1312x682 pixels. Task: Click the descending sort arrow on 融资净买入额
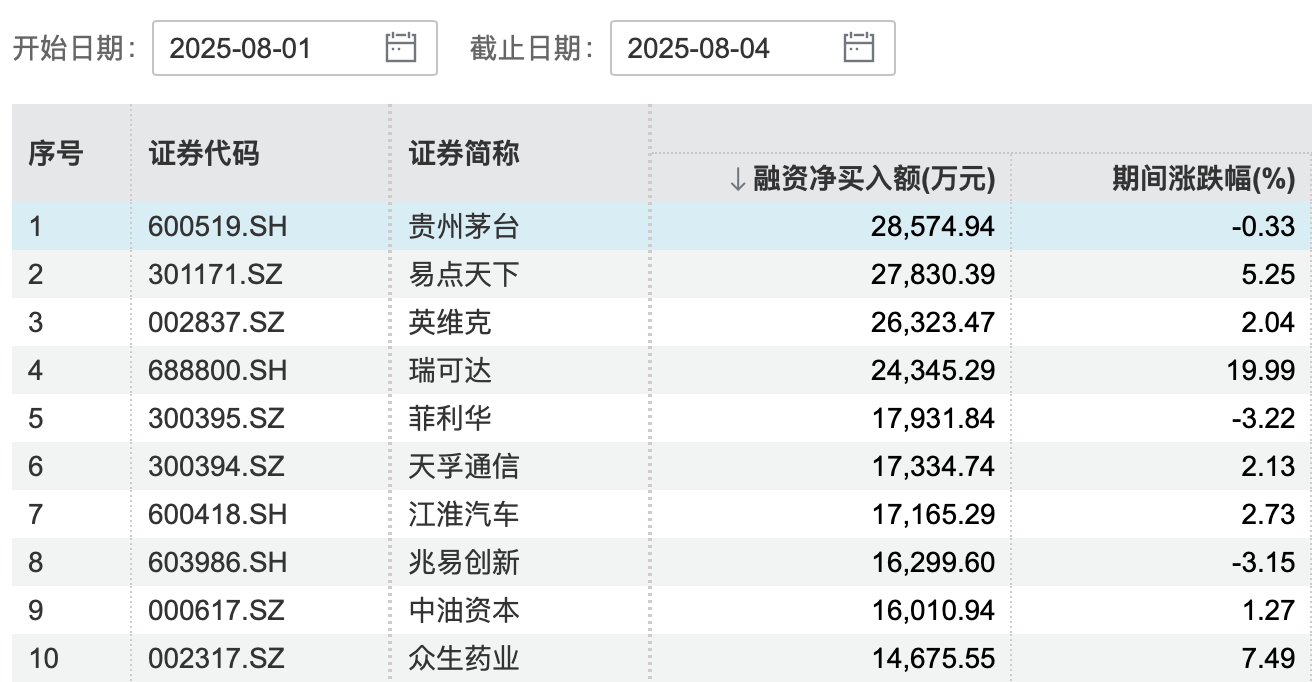coord(737,180)
